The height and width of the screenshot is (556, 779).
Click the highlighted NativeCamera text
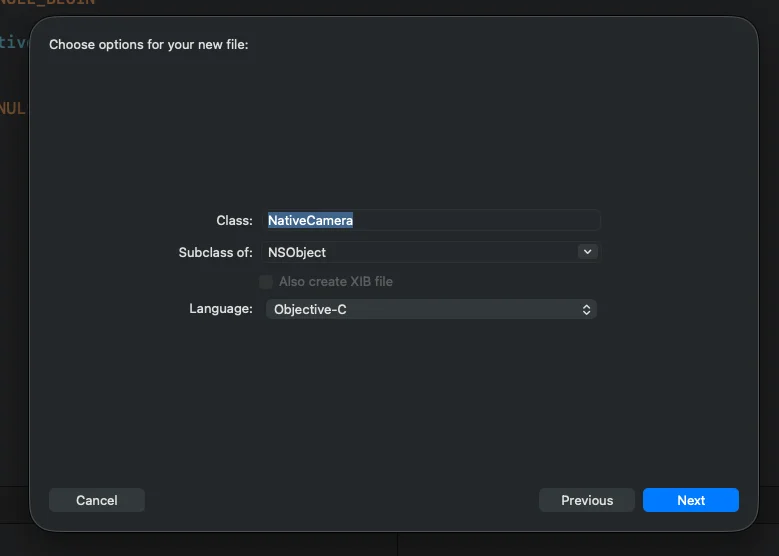click(310, 220)
